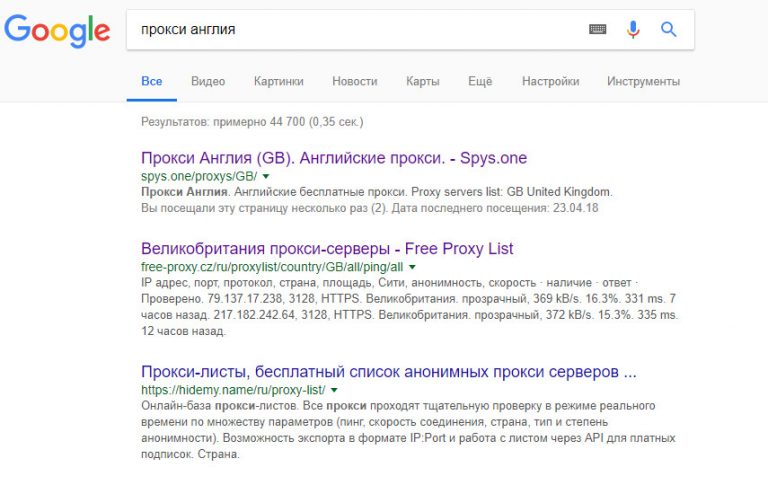The width and height of the screenshot is (768, 485).
Task: Click the blue magnifier search icon
Action: pyautogui.click(x=669, y=29)
